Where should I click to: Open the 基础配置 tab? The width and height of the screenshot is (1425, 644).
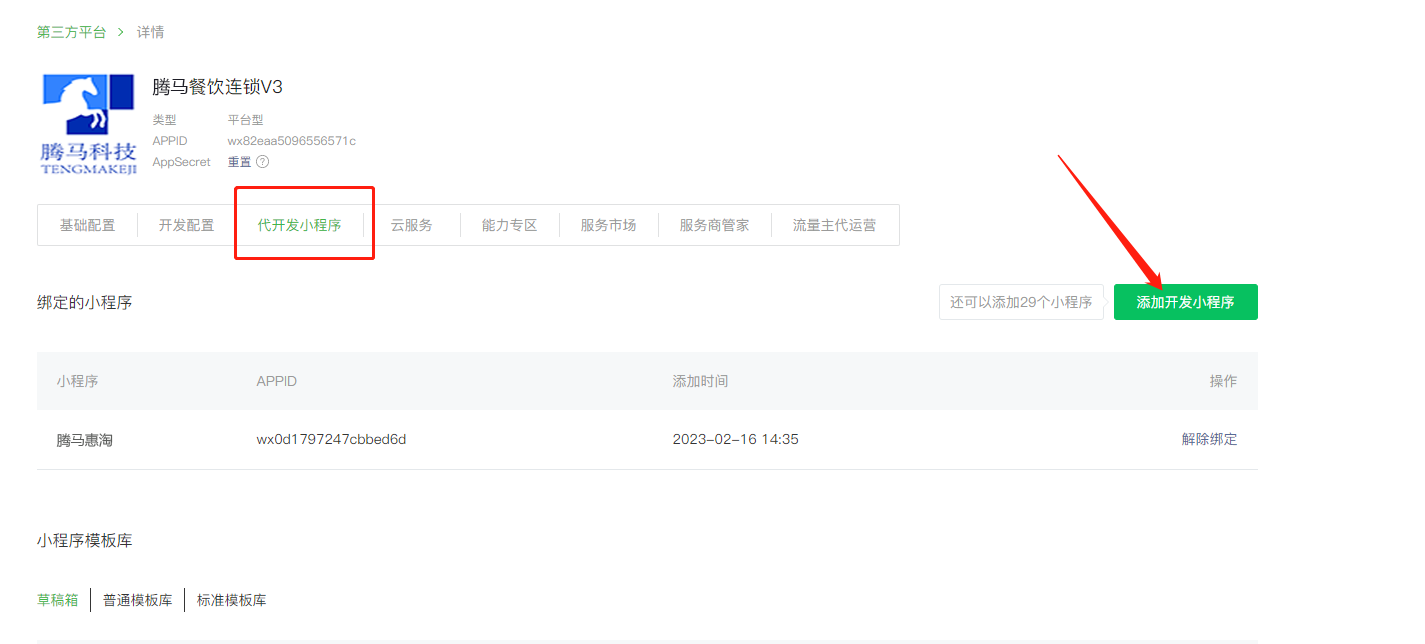pos(87,225)
